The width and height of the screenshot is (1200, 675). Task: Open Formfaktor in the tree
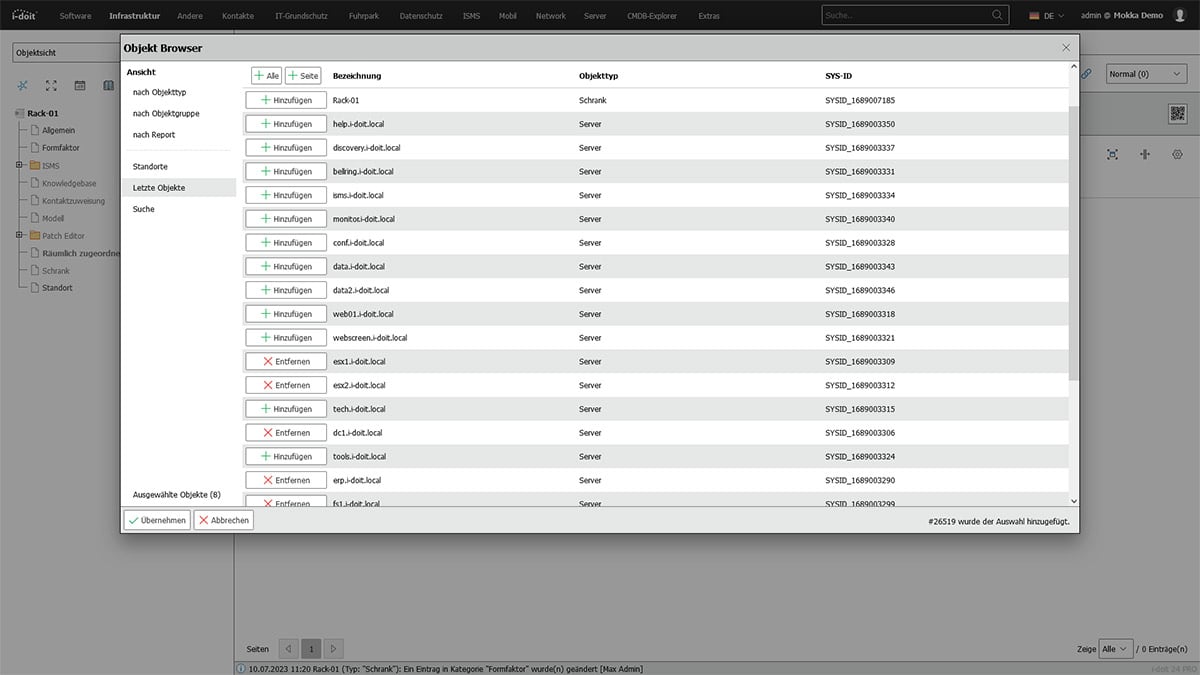(x=61, y=148)
